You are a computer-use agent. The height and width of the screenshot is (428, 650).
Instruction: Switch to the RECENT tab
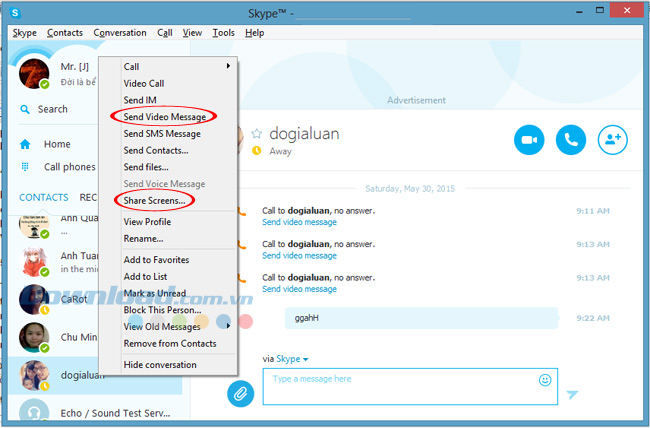pyautogui.click(x=88, y=197)
